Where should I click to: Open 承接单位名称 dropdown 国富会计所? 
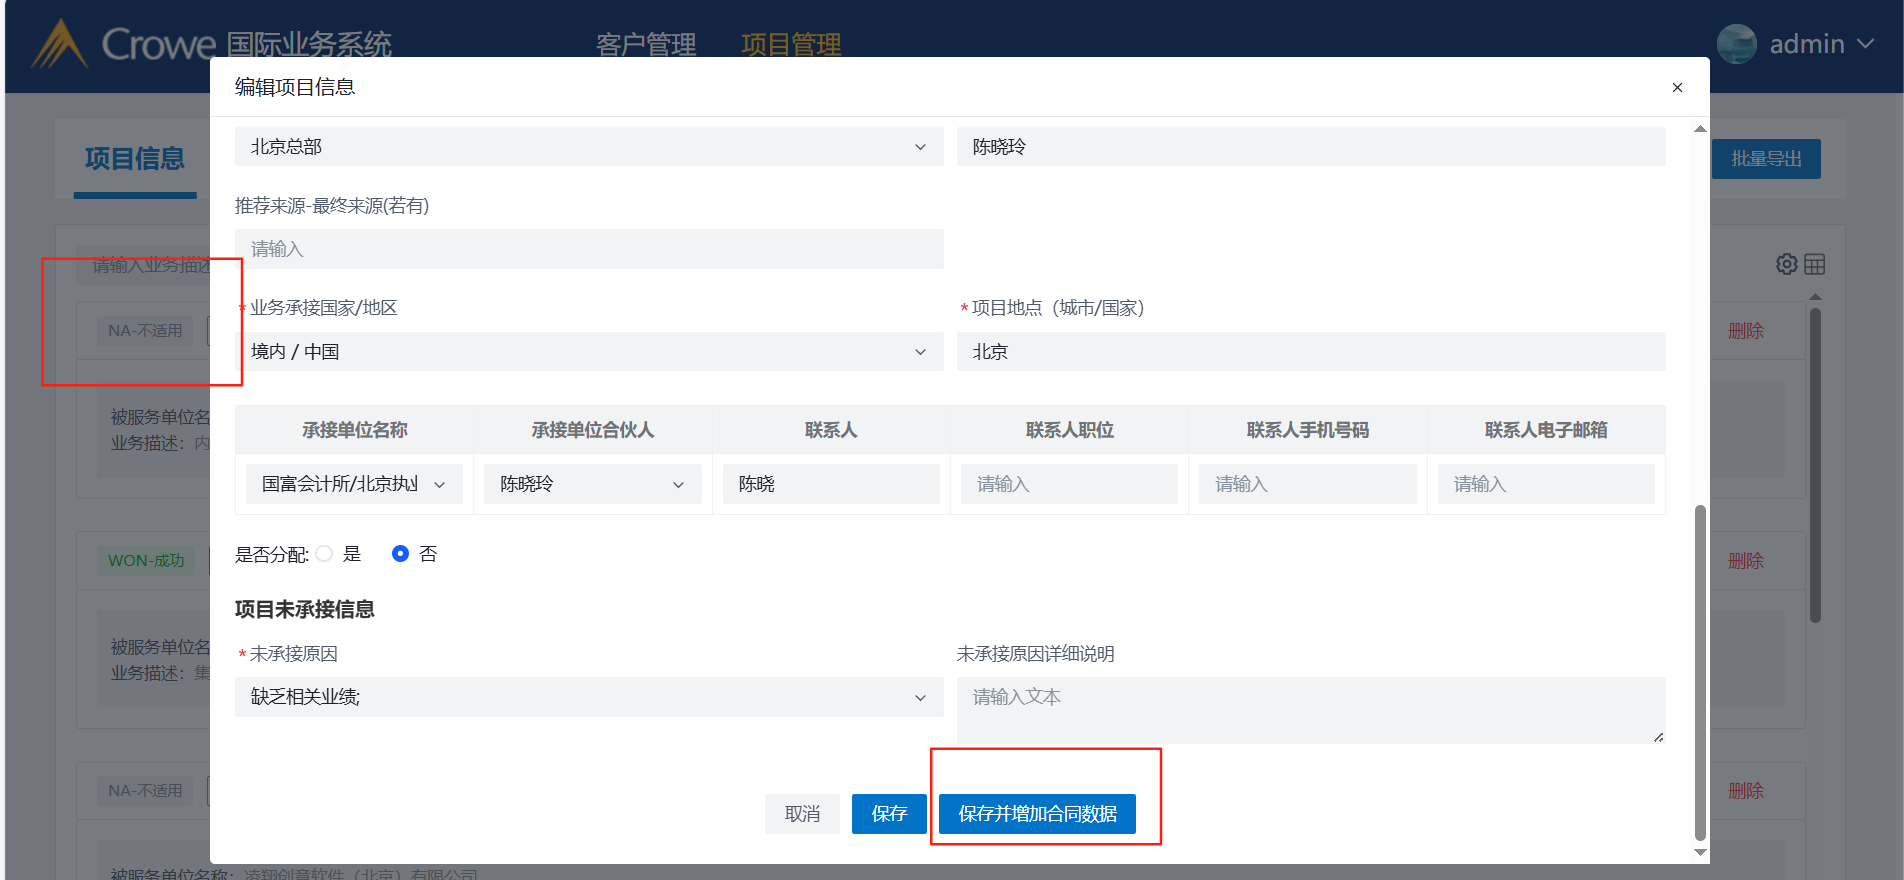(x=354, y=484)
